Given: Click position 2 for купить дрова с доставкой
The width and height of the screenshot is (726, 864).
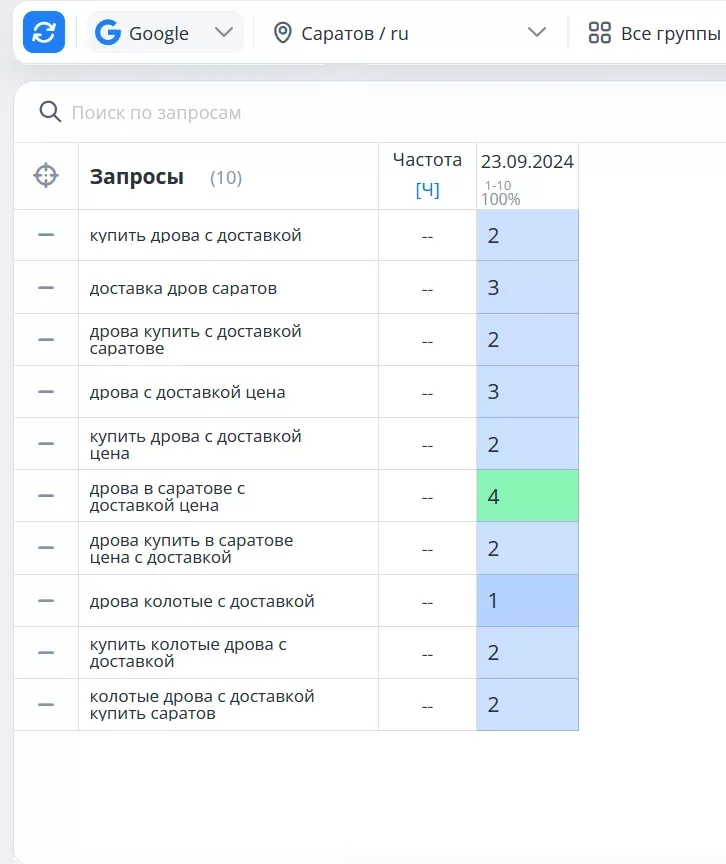Looking at the screenshot, I should click(x=527, y=235).
